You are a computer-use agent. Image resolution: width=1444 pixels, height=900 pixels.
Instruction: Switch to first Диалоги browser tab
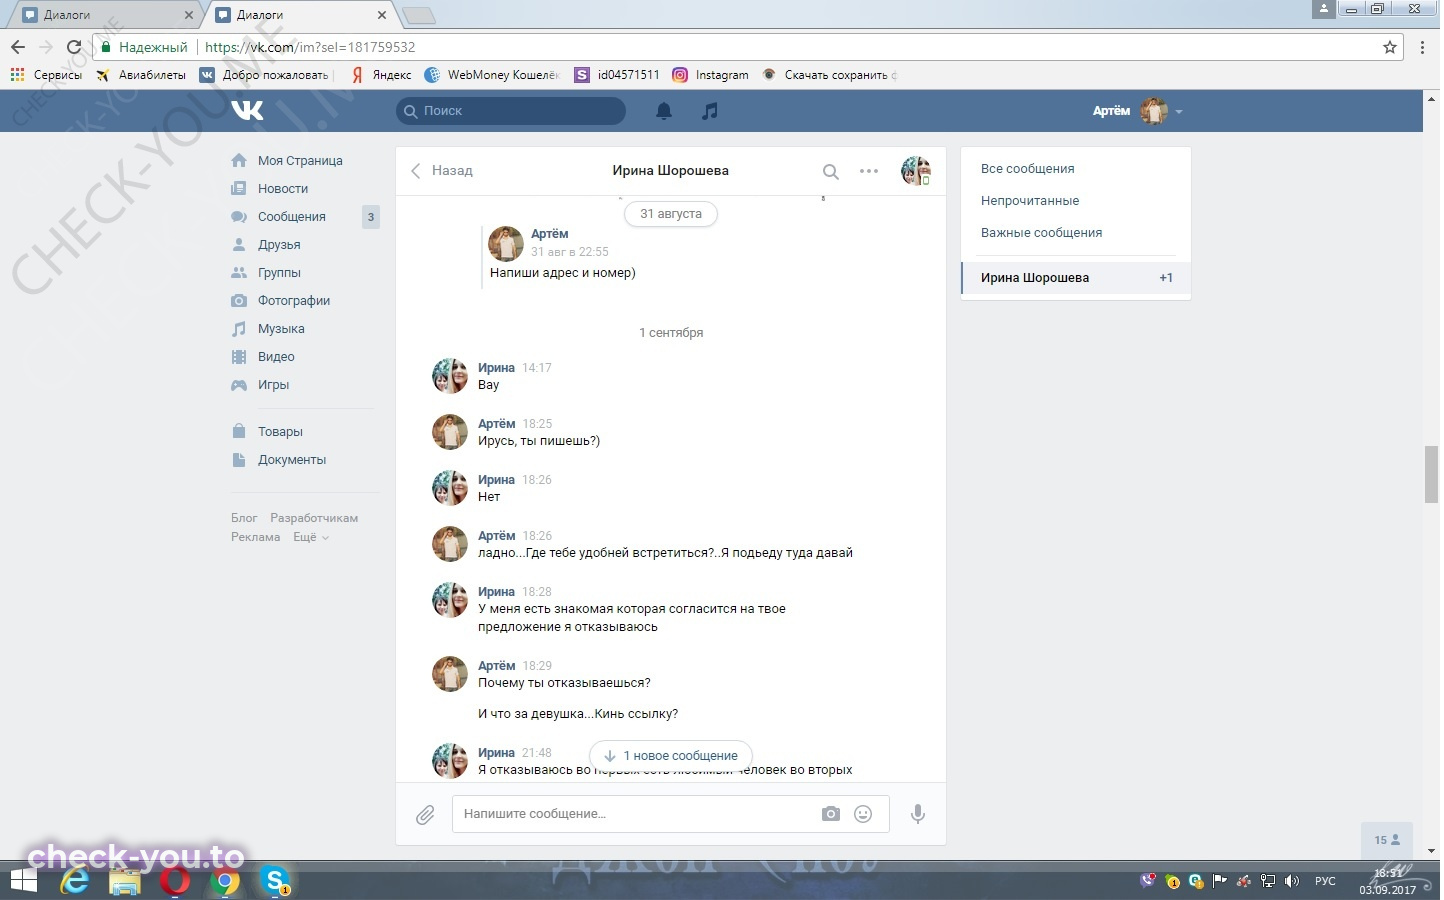click(x=105, y=15)
